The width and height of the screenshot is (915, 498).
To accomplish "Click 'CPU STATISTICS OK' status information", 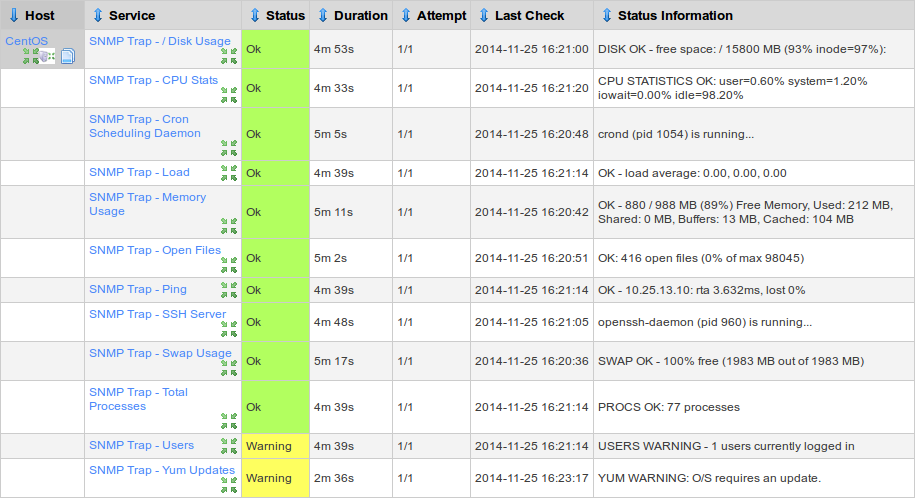I will (732, 88).
